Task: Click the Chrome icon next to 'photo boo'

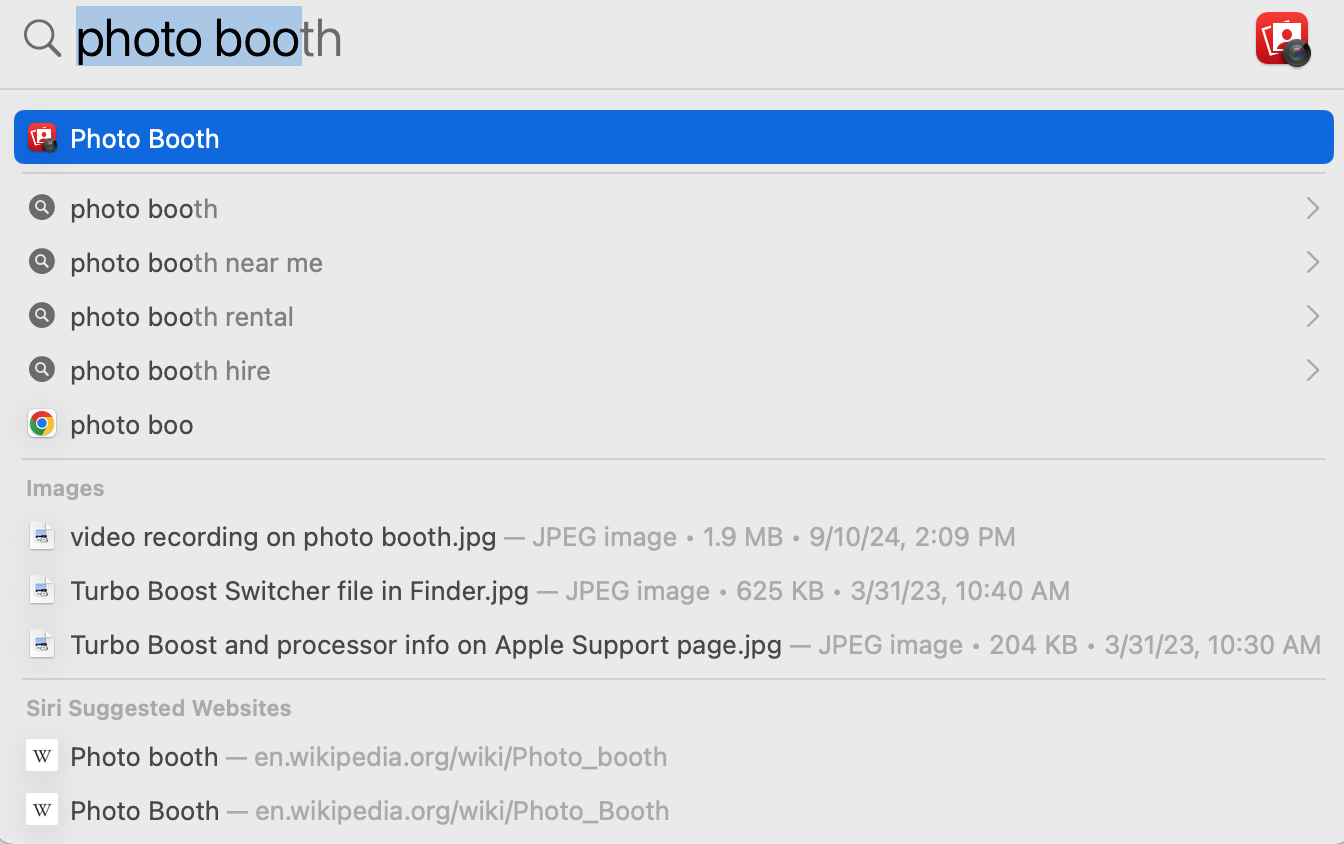Action: pyautogui.click(x=41, y=423)
